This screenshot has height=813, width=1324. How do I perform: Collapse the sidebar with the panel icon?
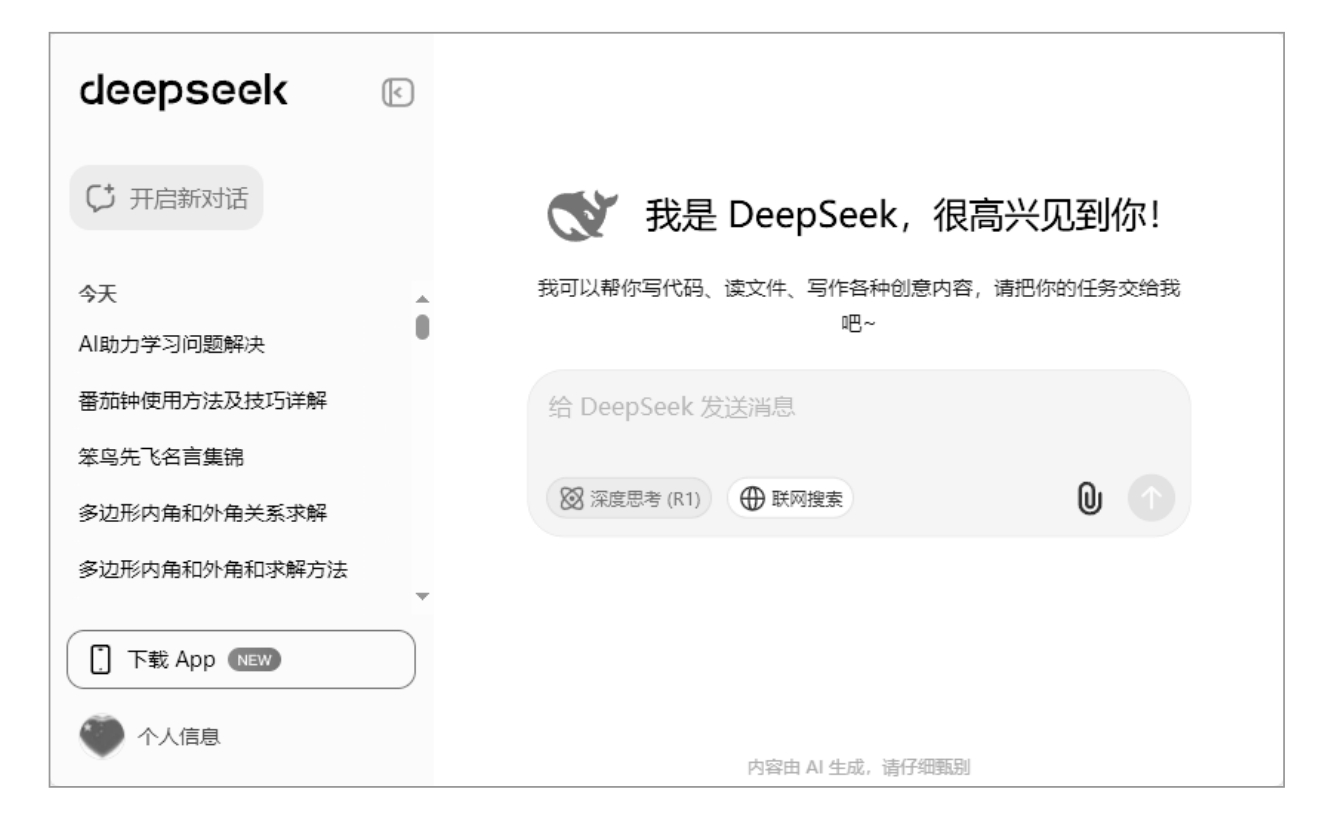pos(397,92)
